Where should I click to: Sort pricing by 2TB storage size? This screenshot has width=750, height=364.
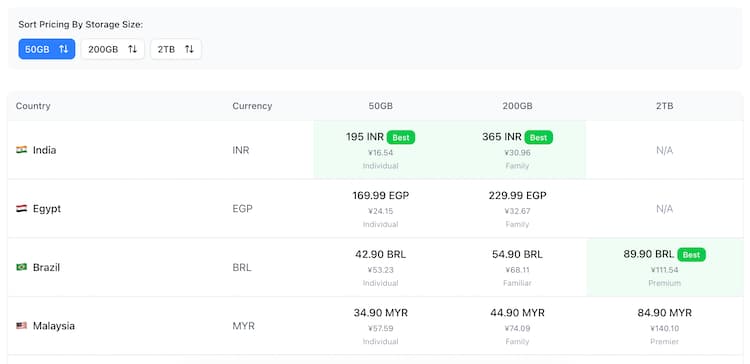pos(176,49)
